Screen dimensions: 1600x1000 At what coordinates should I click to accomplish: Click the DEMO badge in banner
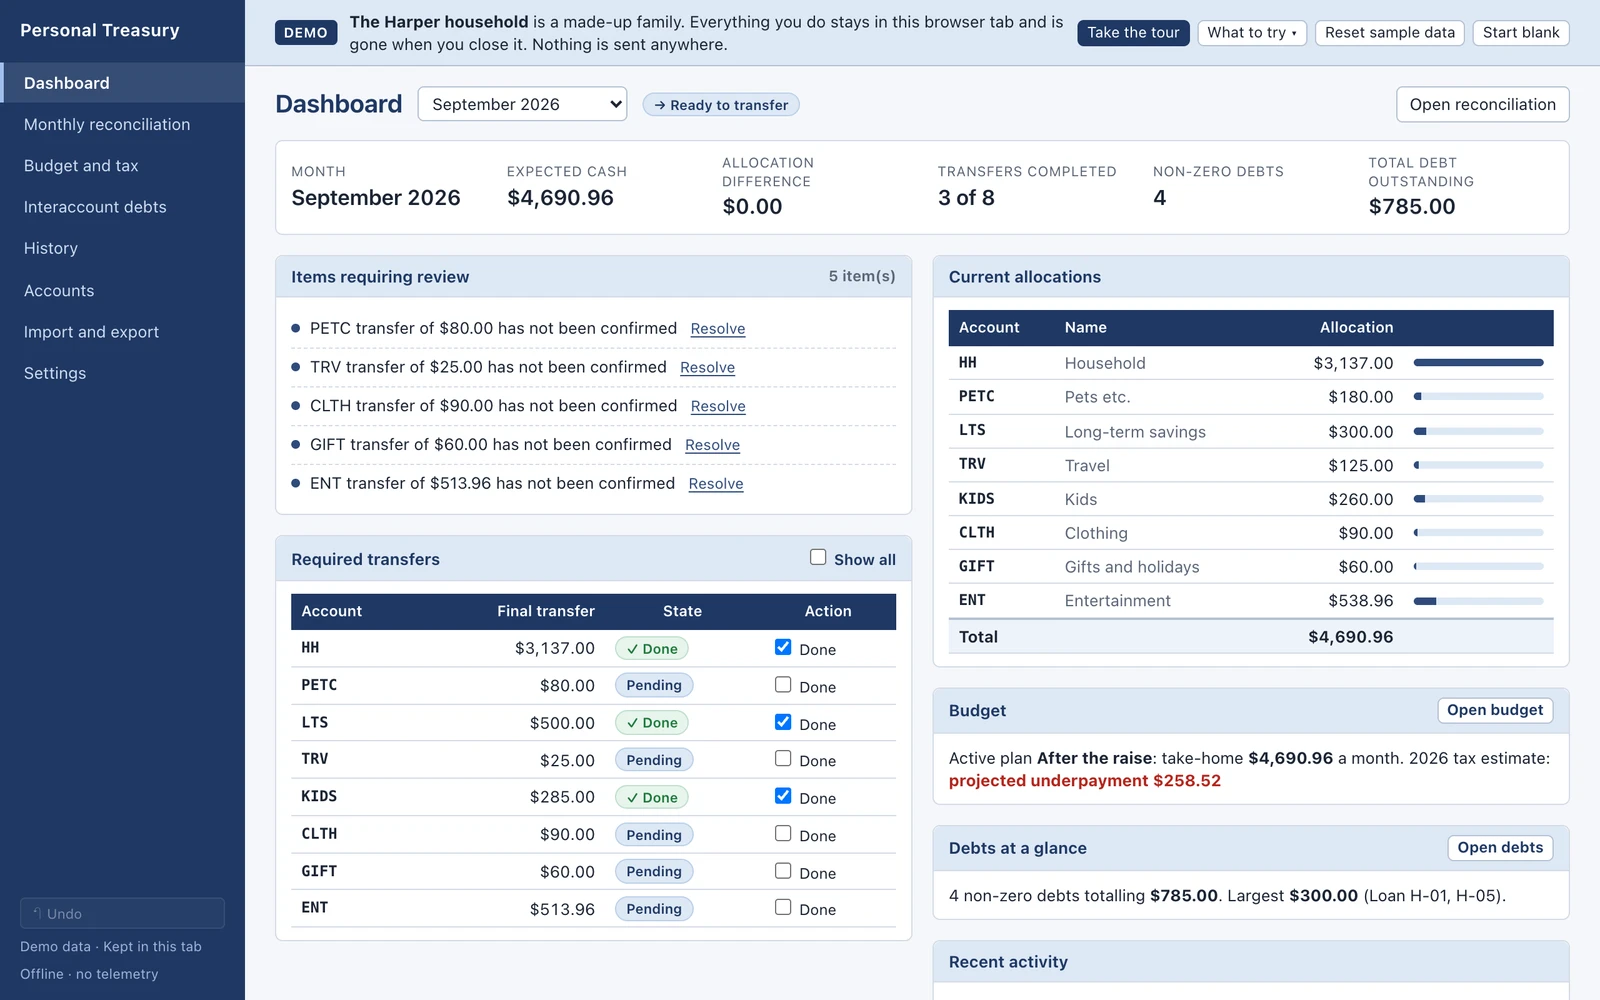pos(306,33)
